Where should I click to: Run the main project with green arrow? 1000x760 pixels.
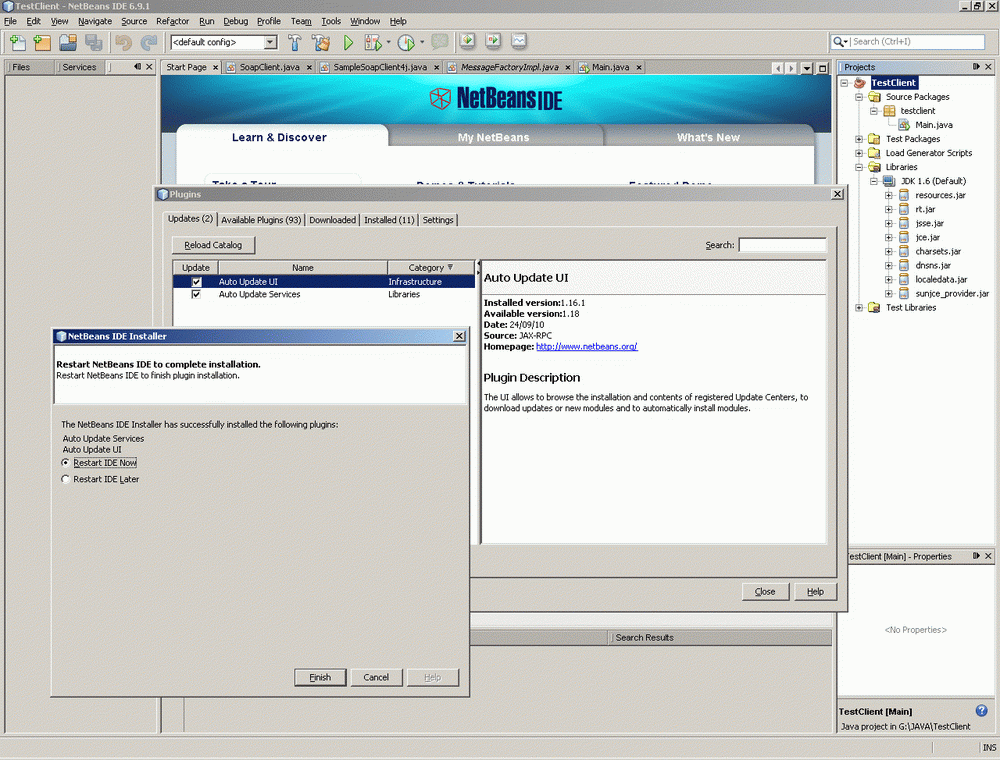coord(348,43)
